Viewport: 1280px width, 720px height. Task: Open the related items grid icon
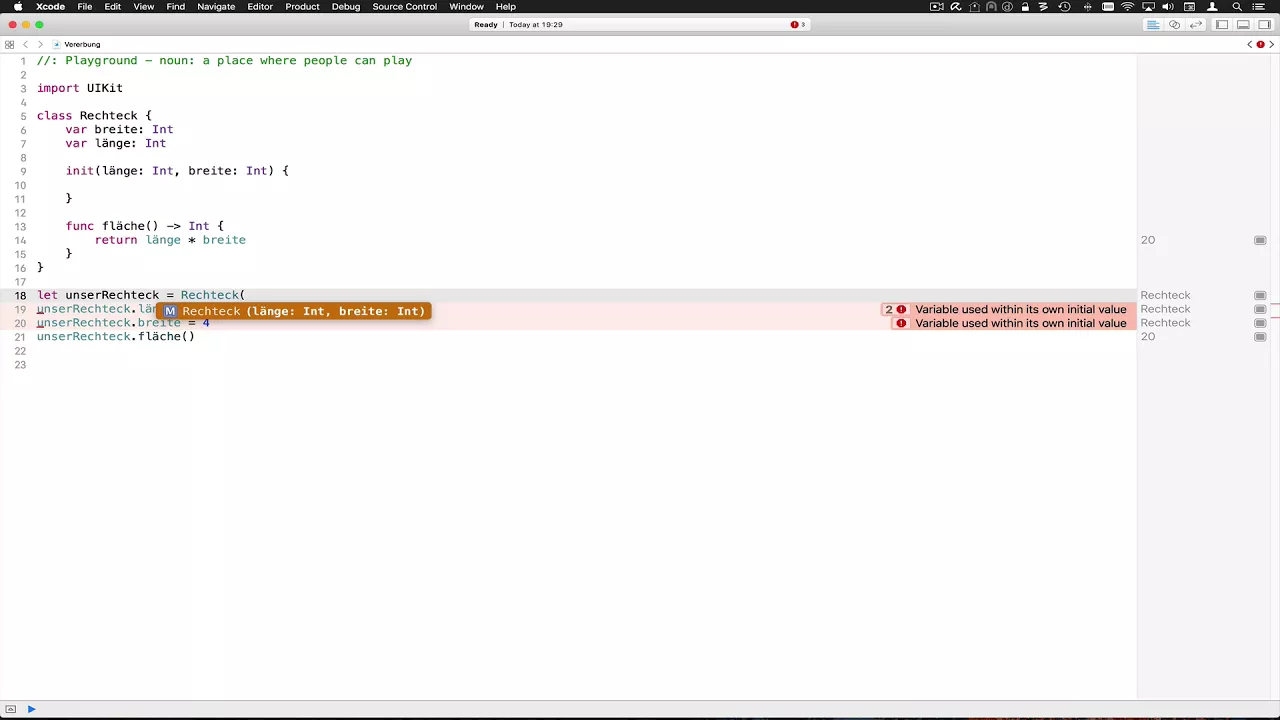(x=10, y=44)
